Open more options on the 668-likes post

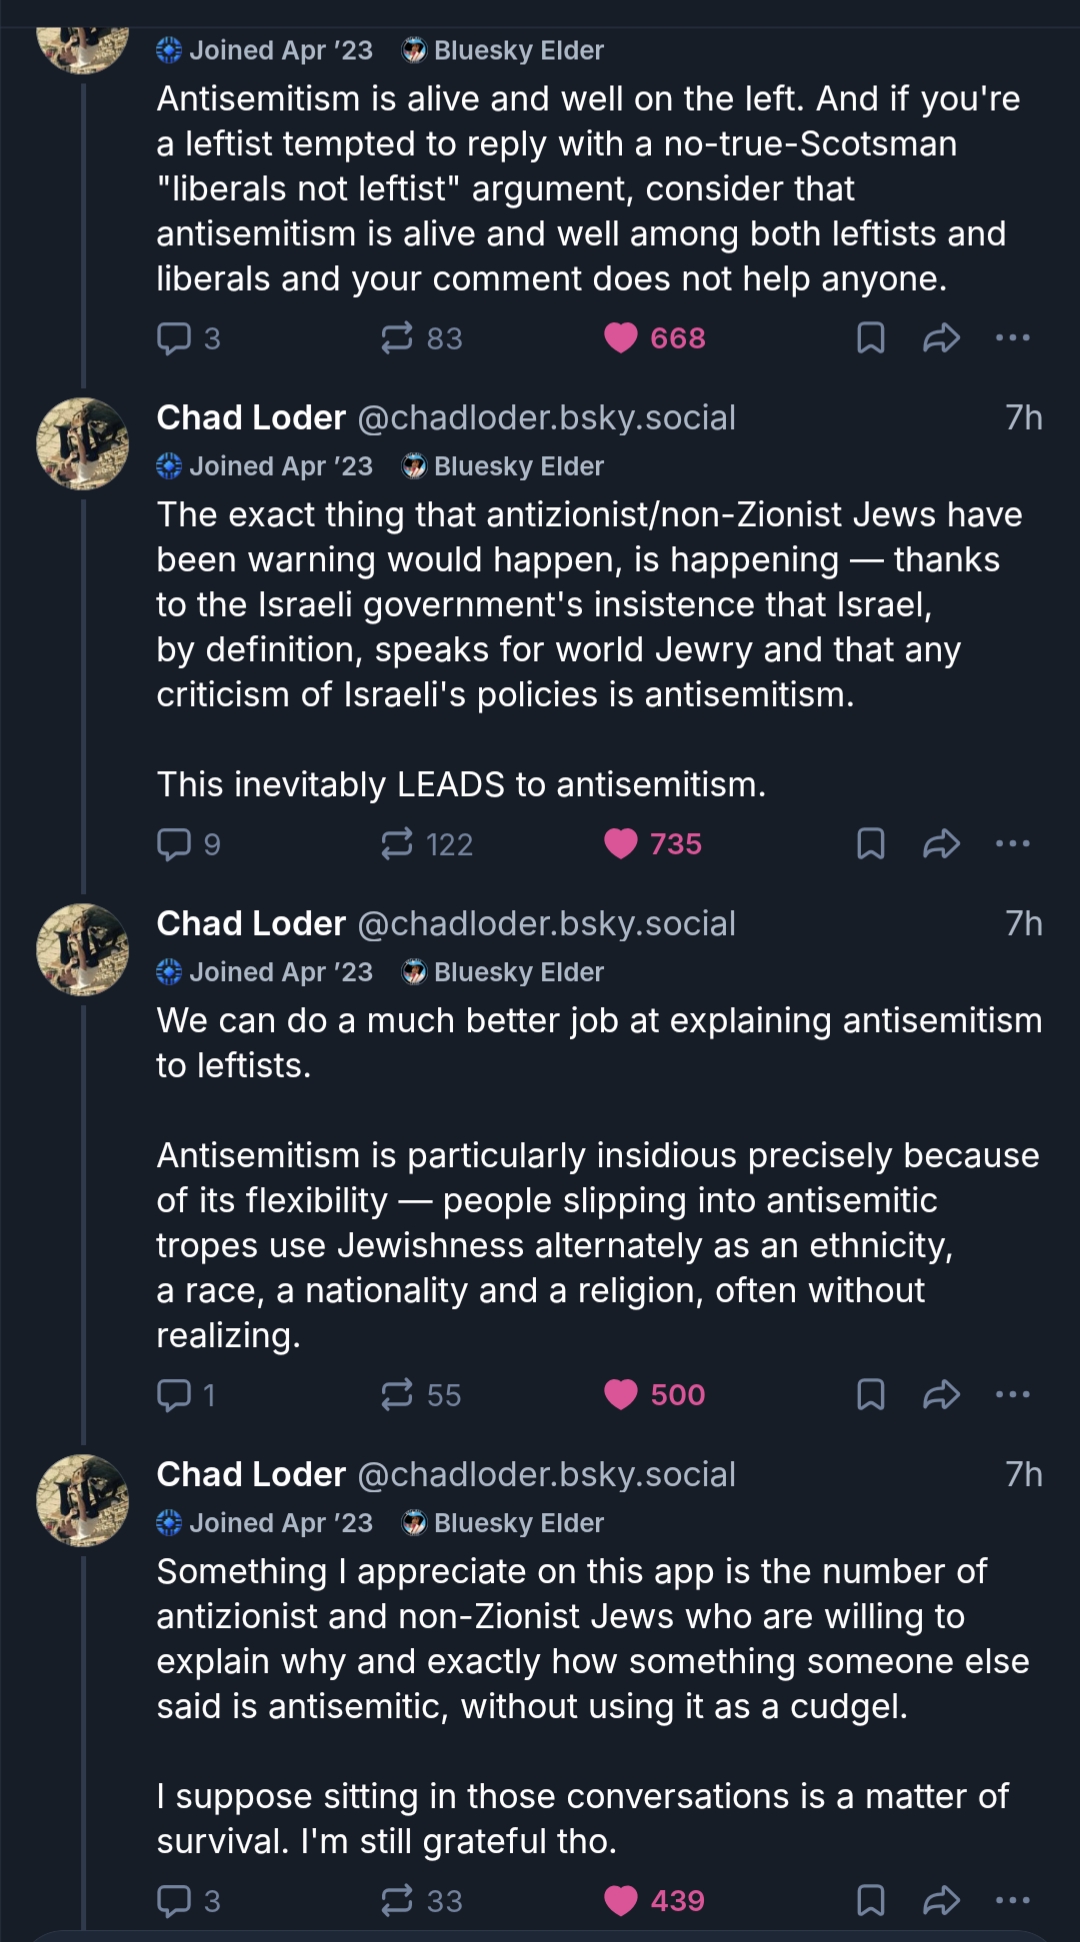pos(1013,338)
